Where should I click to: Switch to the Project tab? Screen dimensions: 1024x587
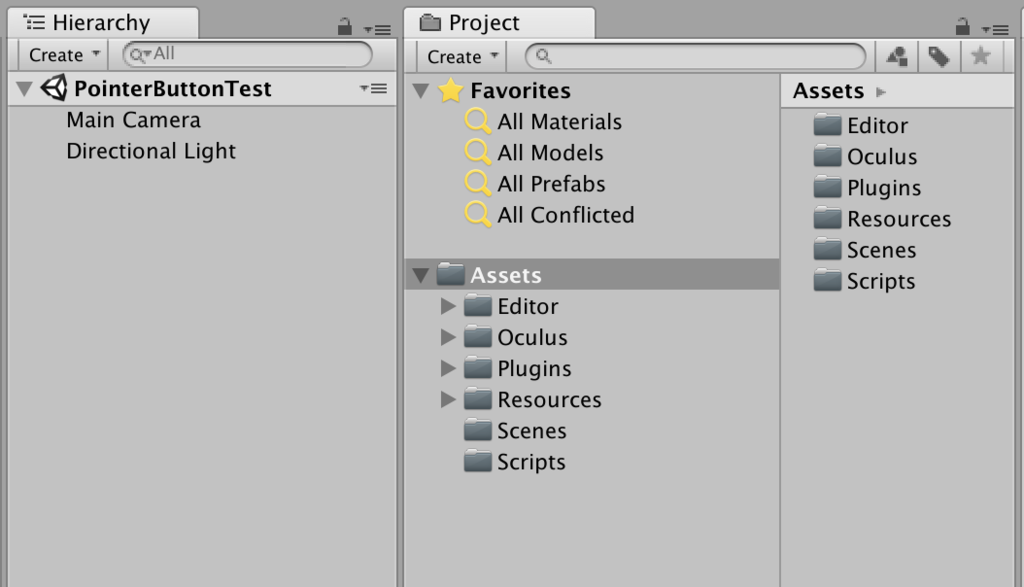pyautogui.click(x=484, y=23)
